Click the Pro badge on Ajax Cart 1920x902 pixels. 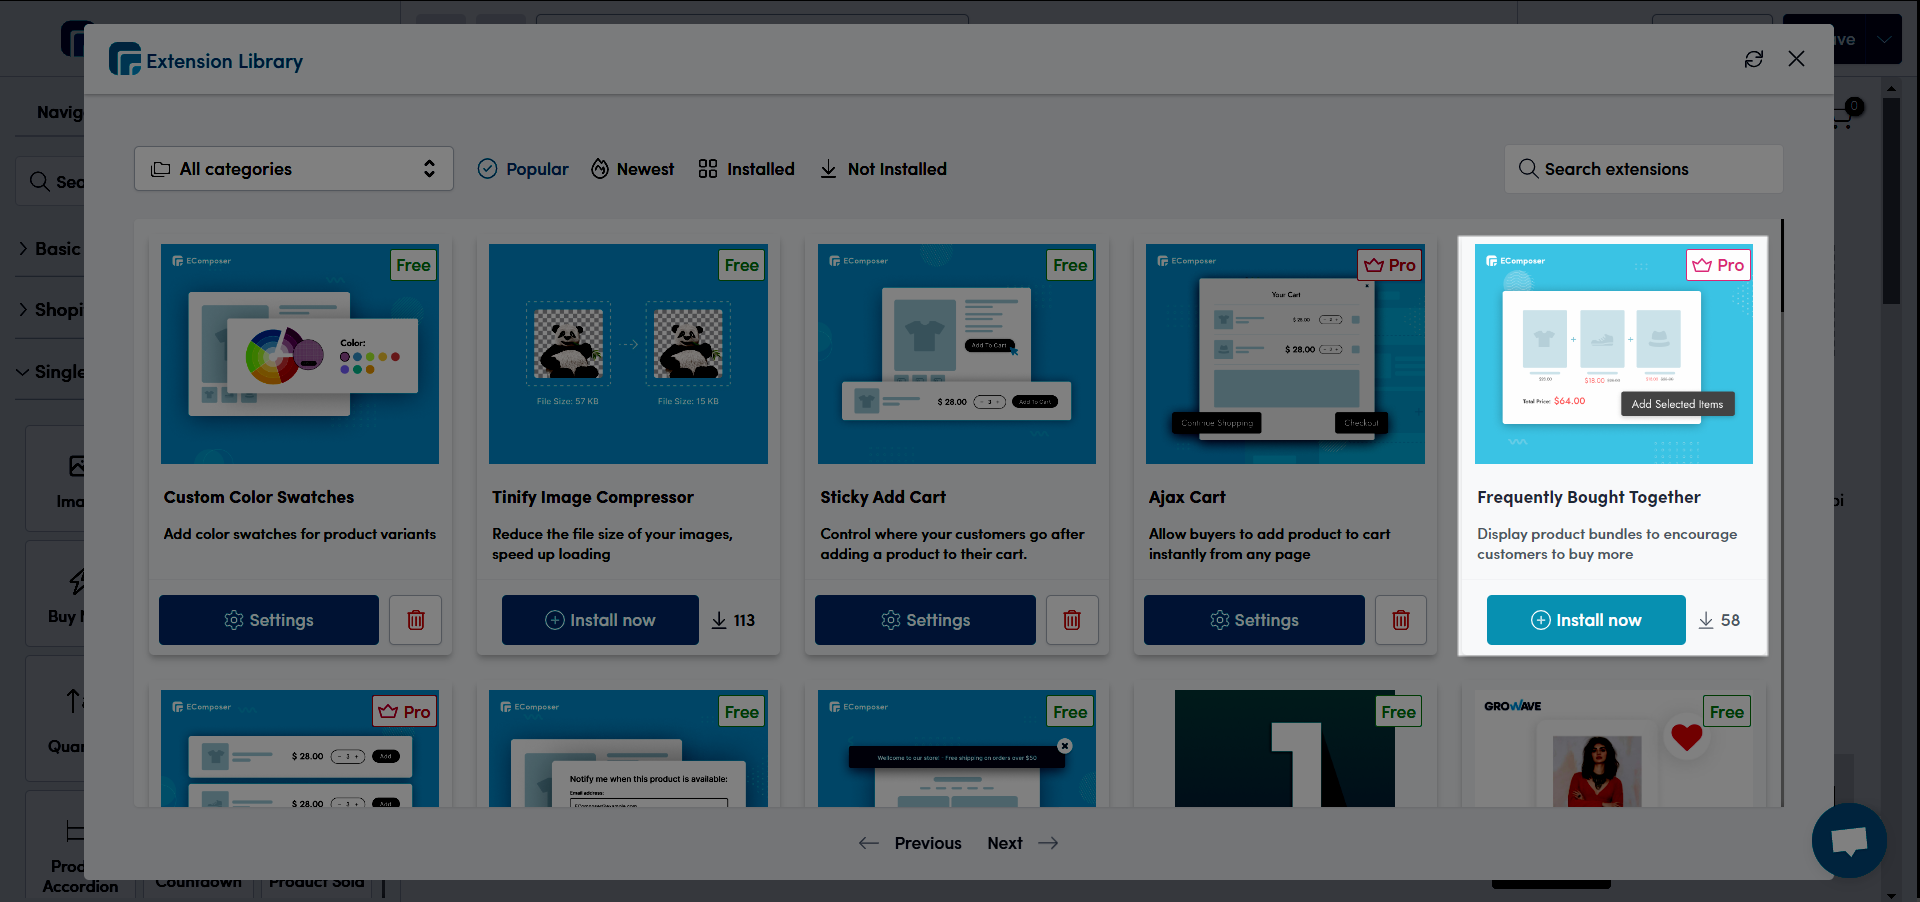[x=1390, y=265]
